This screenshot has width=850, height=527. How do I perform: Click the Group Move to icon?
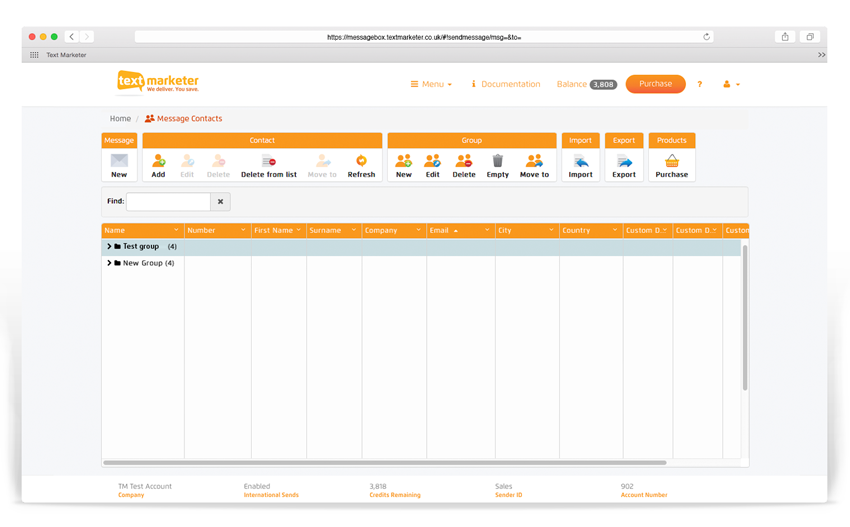click(x=534, y=160)
